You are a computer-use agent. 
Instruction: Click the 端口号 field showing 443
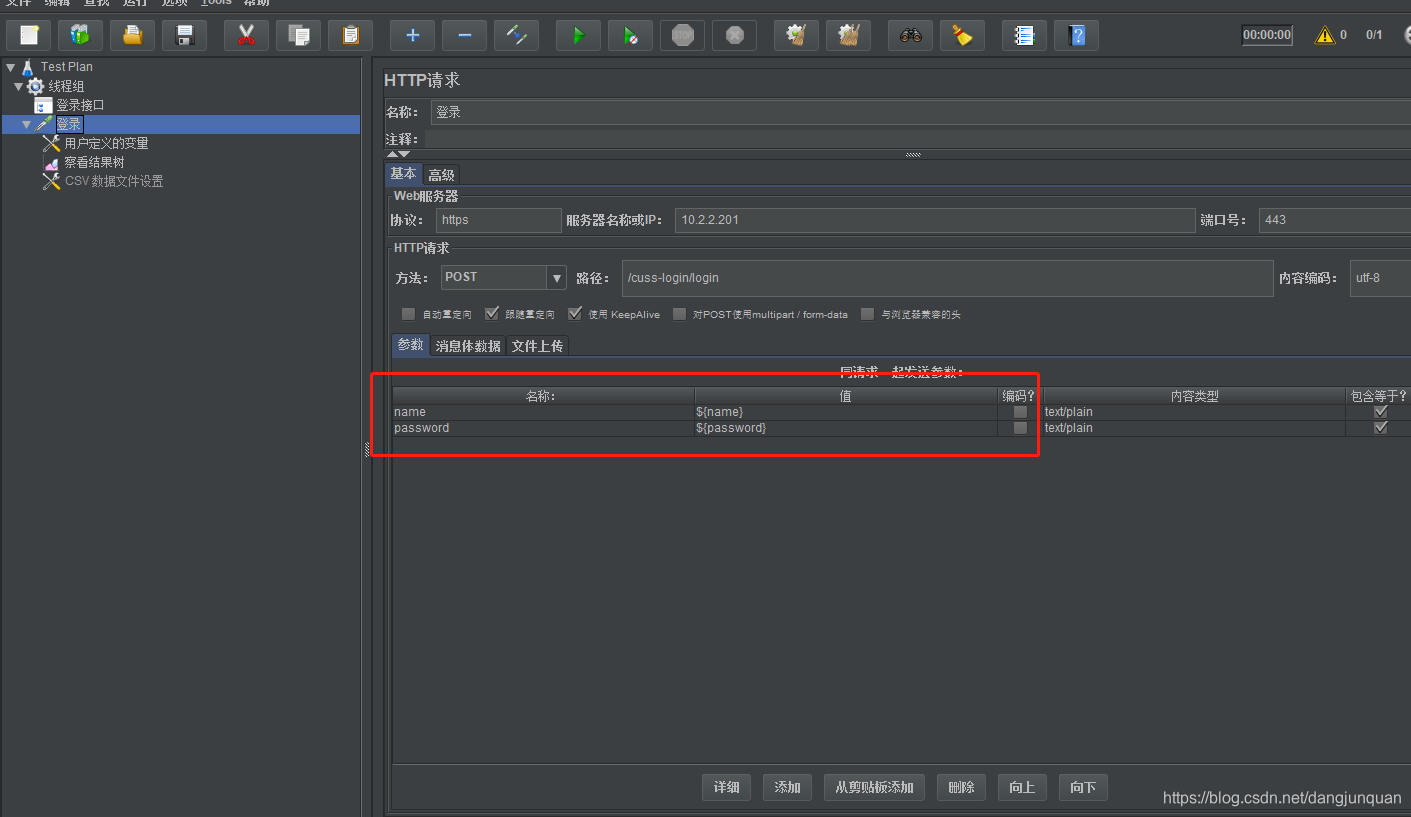[x=1335, y=220]
